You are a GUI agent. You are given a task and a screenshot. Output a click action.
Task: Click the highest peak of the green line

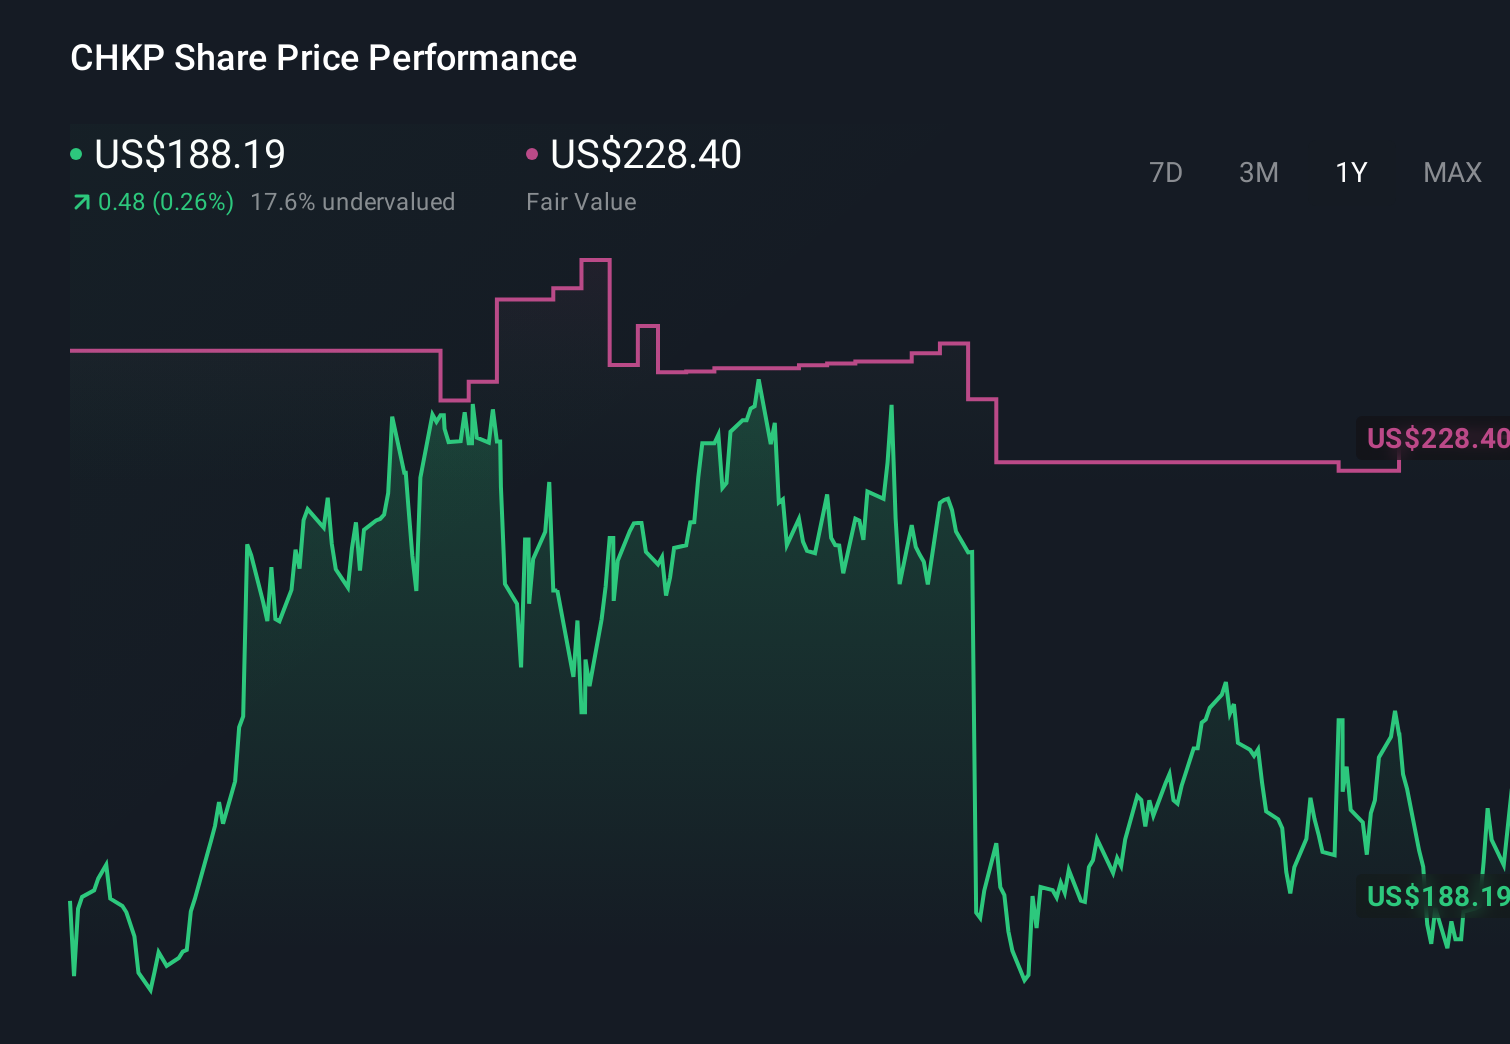click(759, 381)
